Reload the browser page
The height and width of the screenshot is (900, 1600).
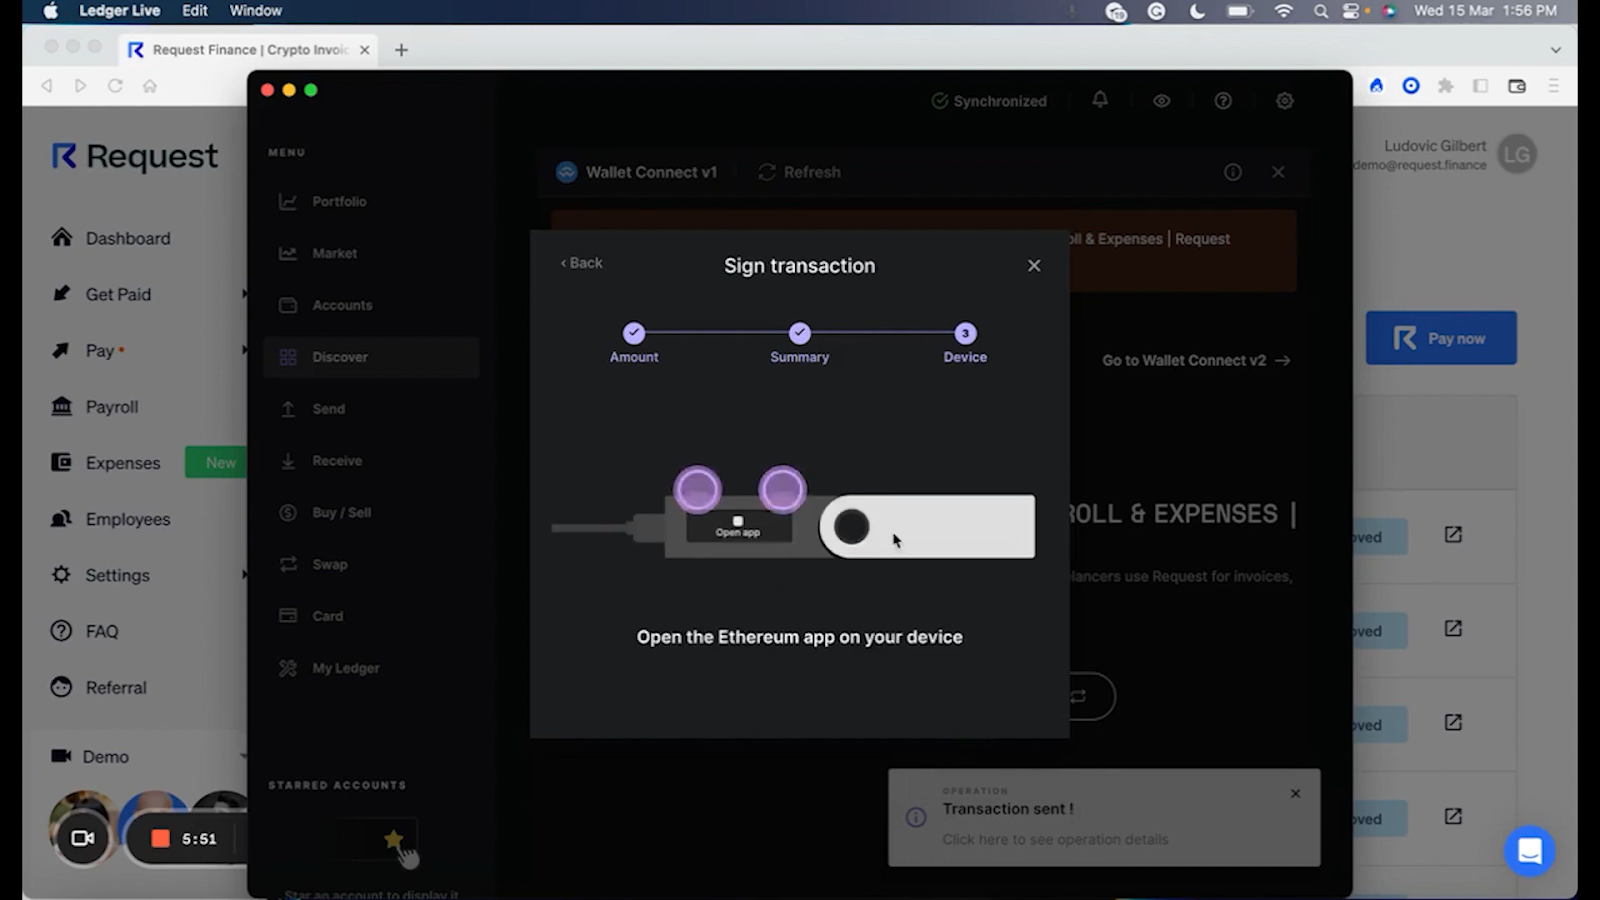[115, 86]
